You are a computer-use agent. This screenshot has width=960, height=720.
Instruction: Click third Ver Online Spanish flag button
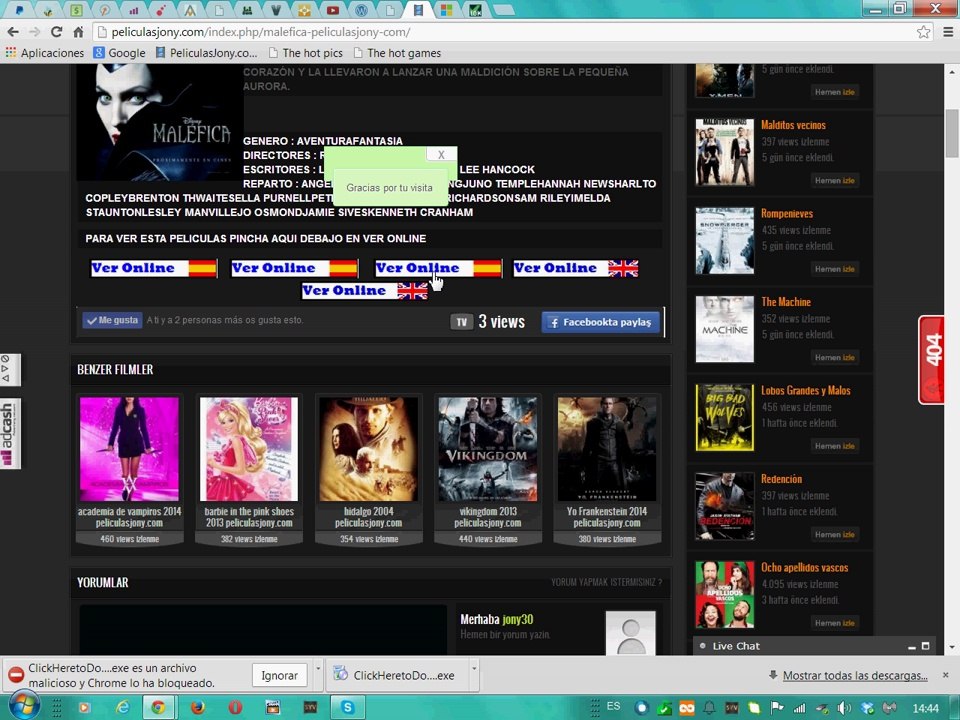438,268
